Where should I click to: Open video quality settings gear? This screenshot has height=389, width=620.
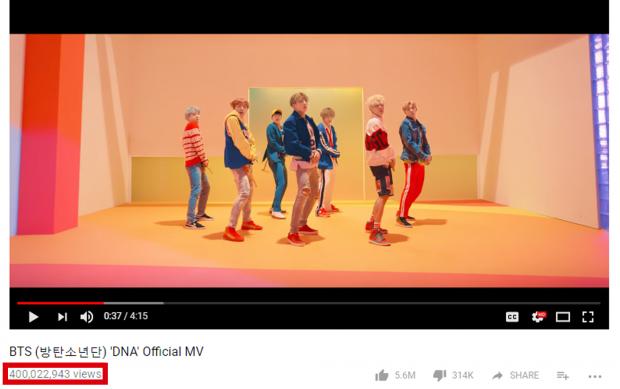pos(538,316)
